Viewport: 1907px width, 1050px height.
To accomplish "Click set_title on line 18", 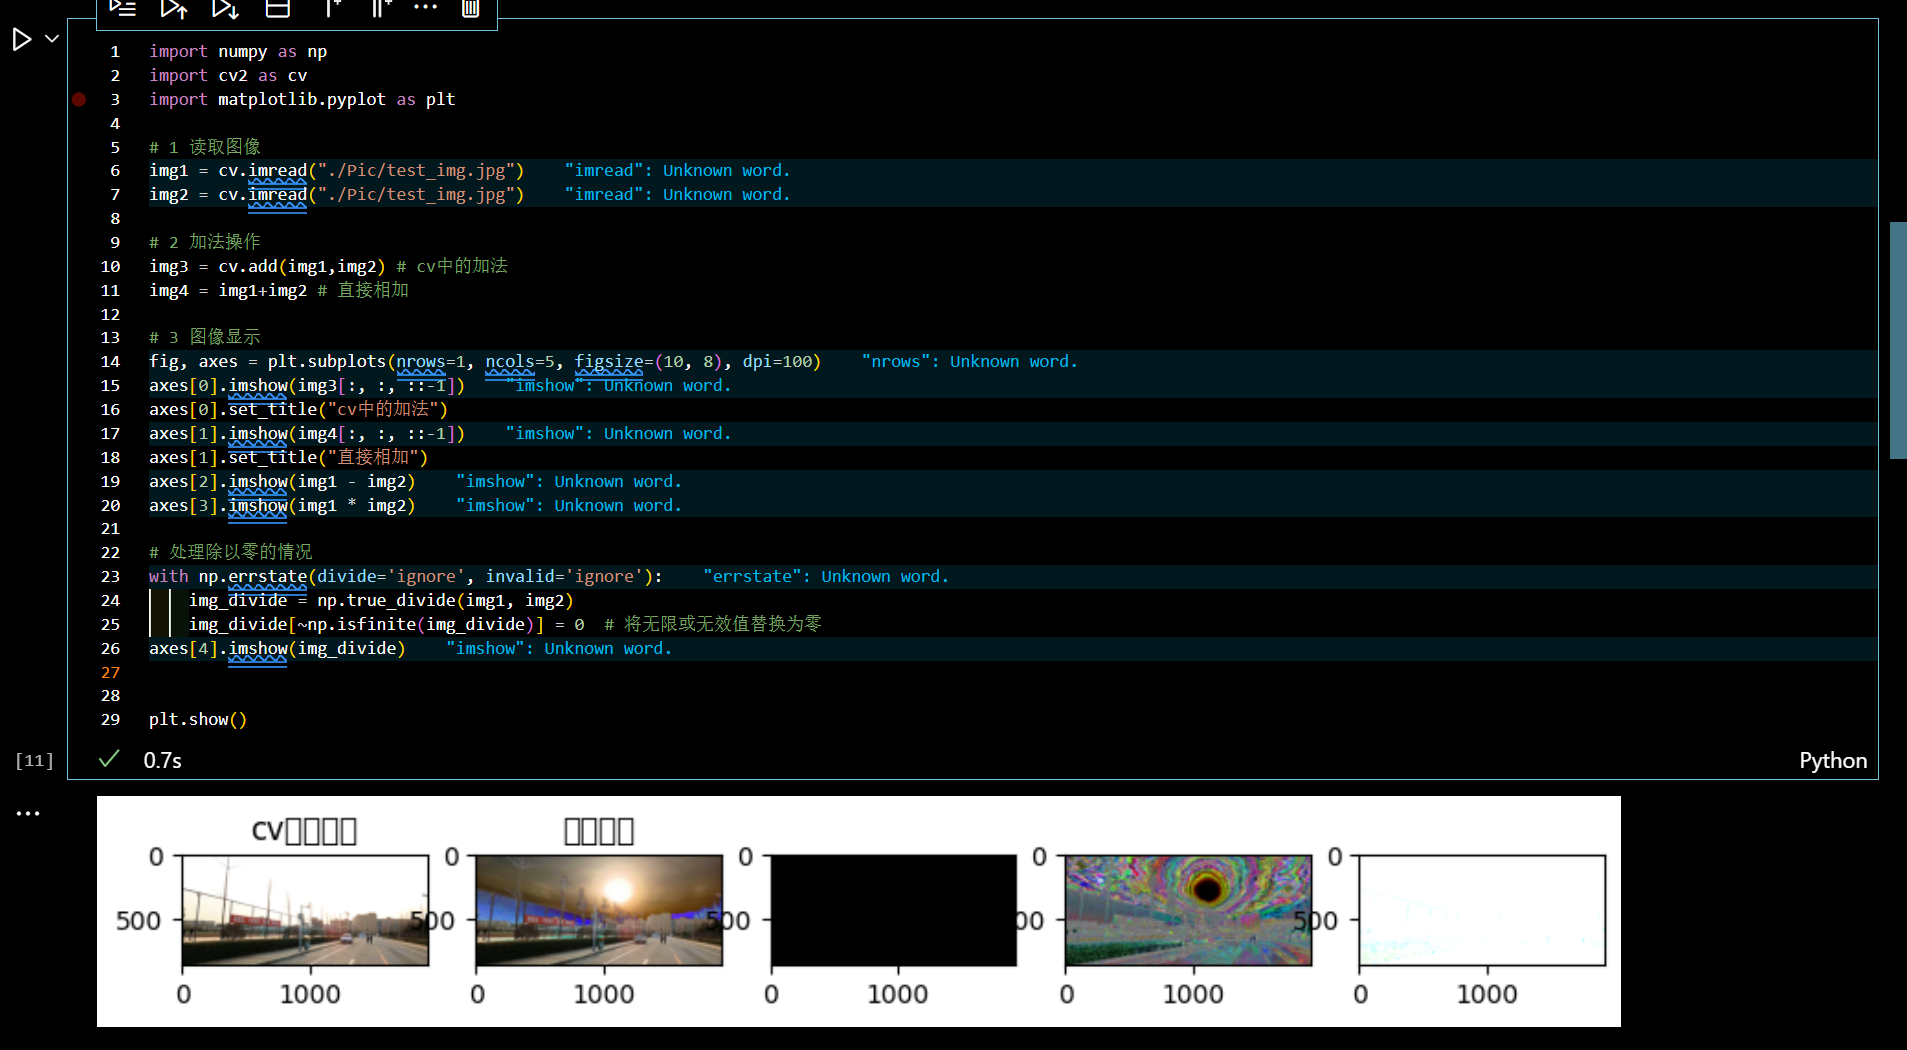I will 272,458.
